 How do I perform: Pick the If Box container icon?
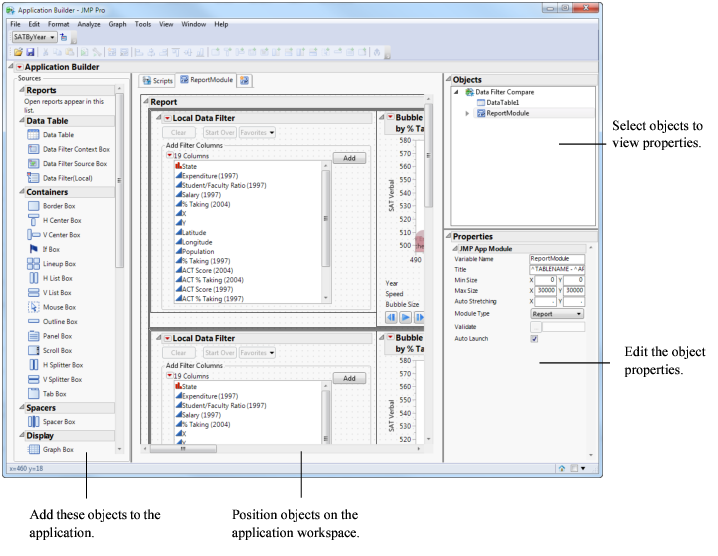point(33,249)
